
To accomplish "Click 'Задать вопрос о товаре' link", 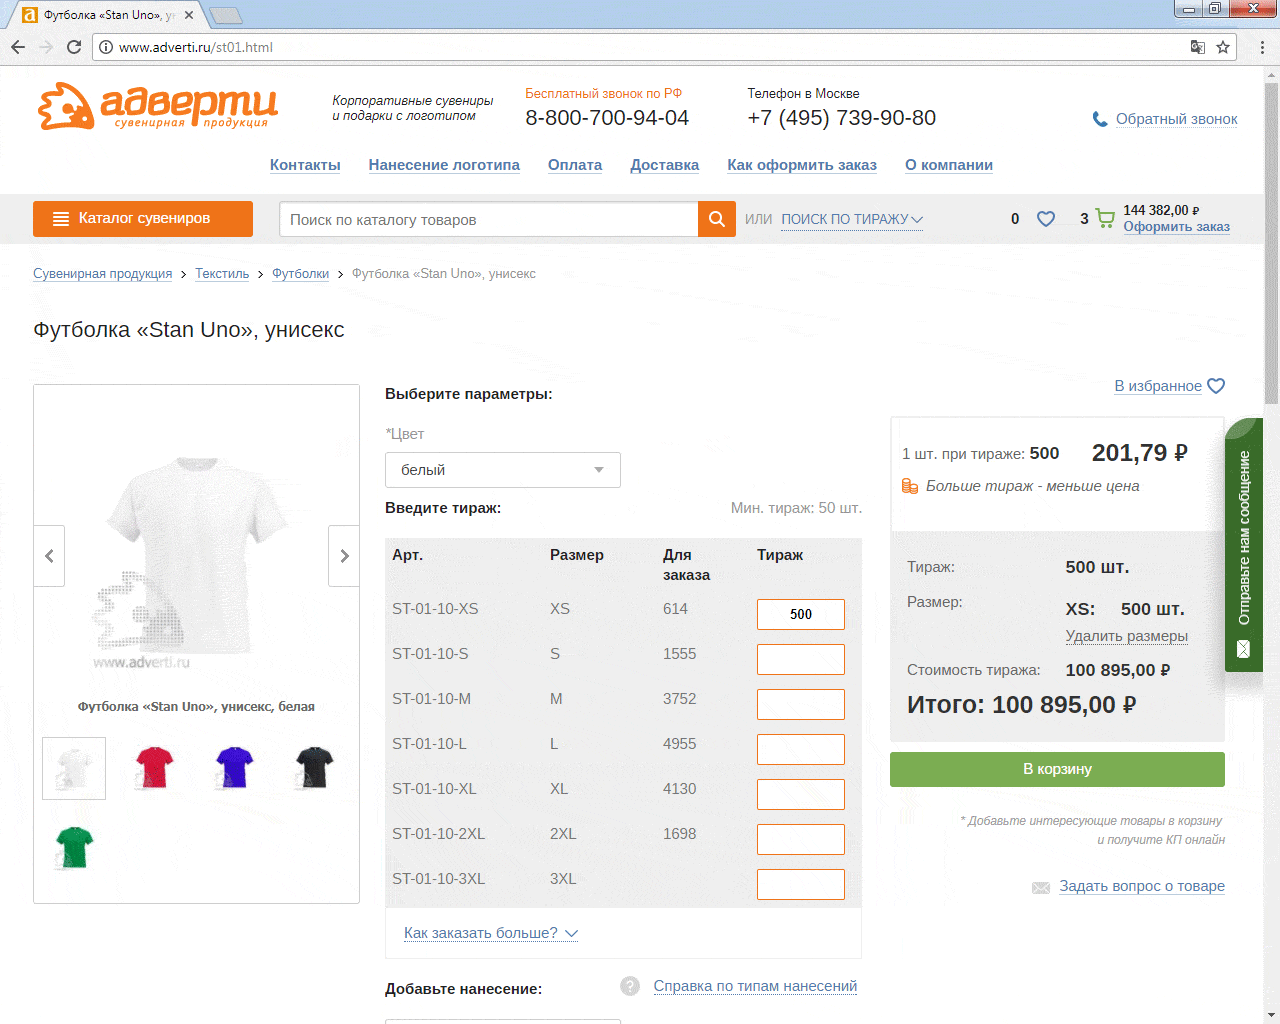I will point(1142,886).
